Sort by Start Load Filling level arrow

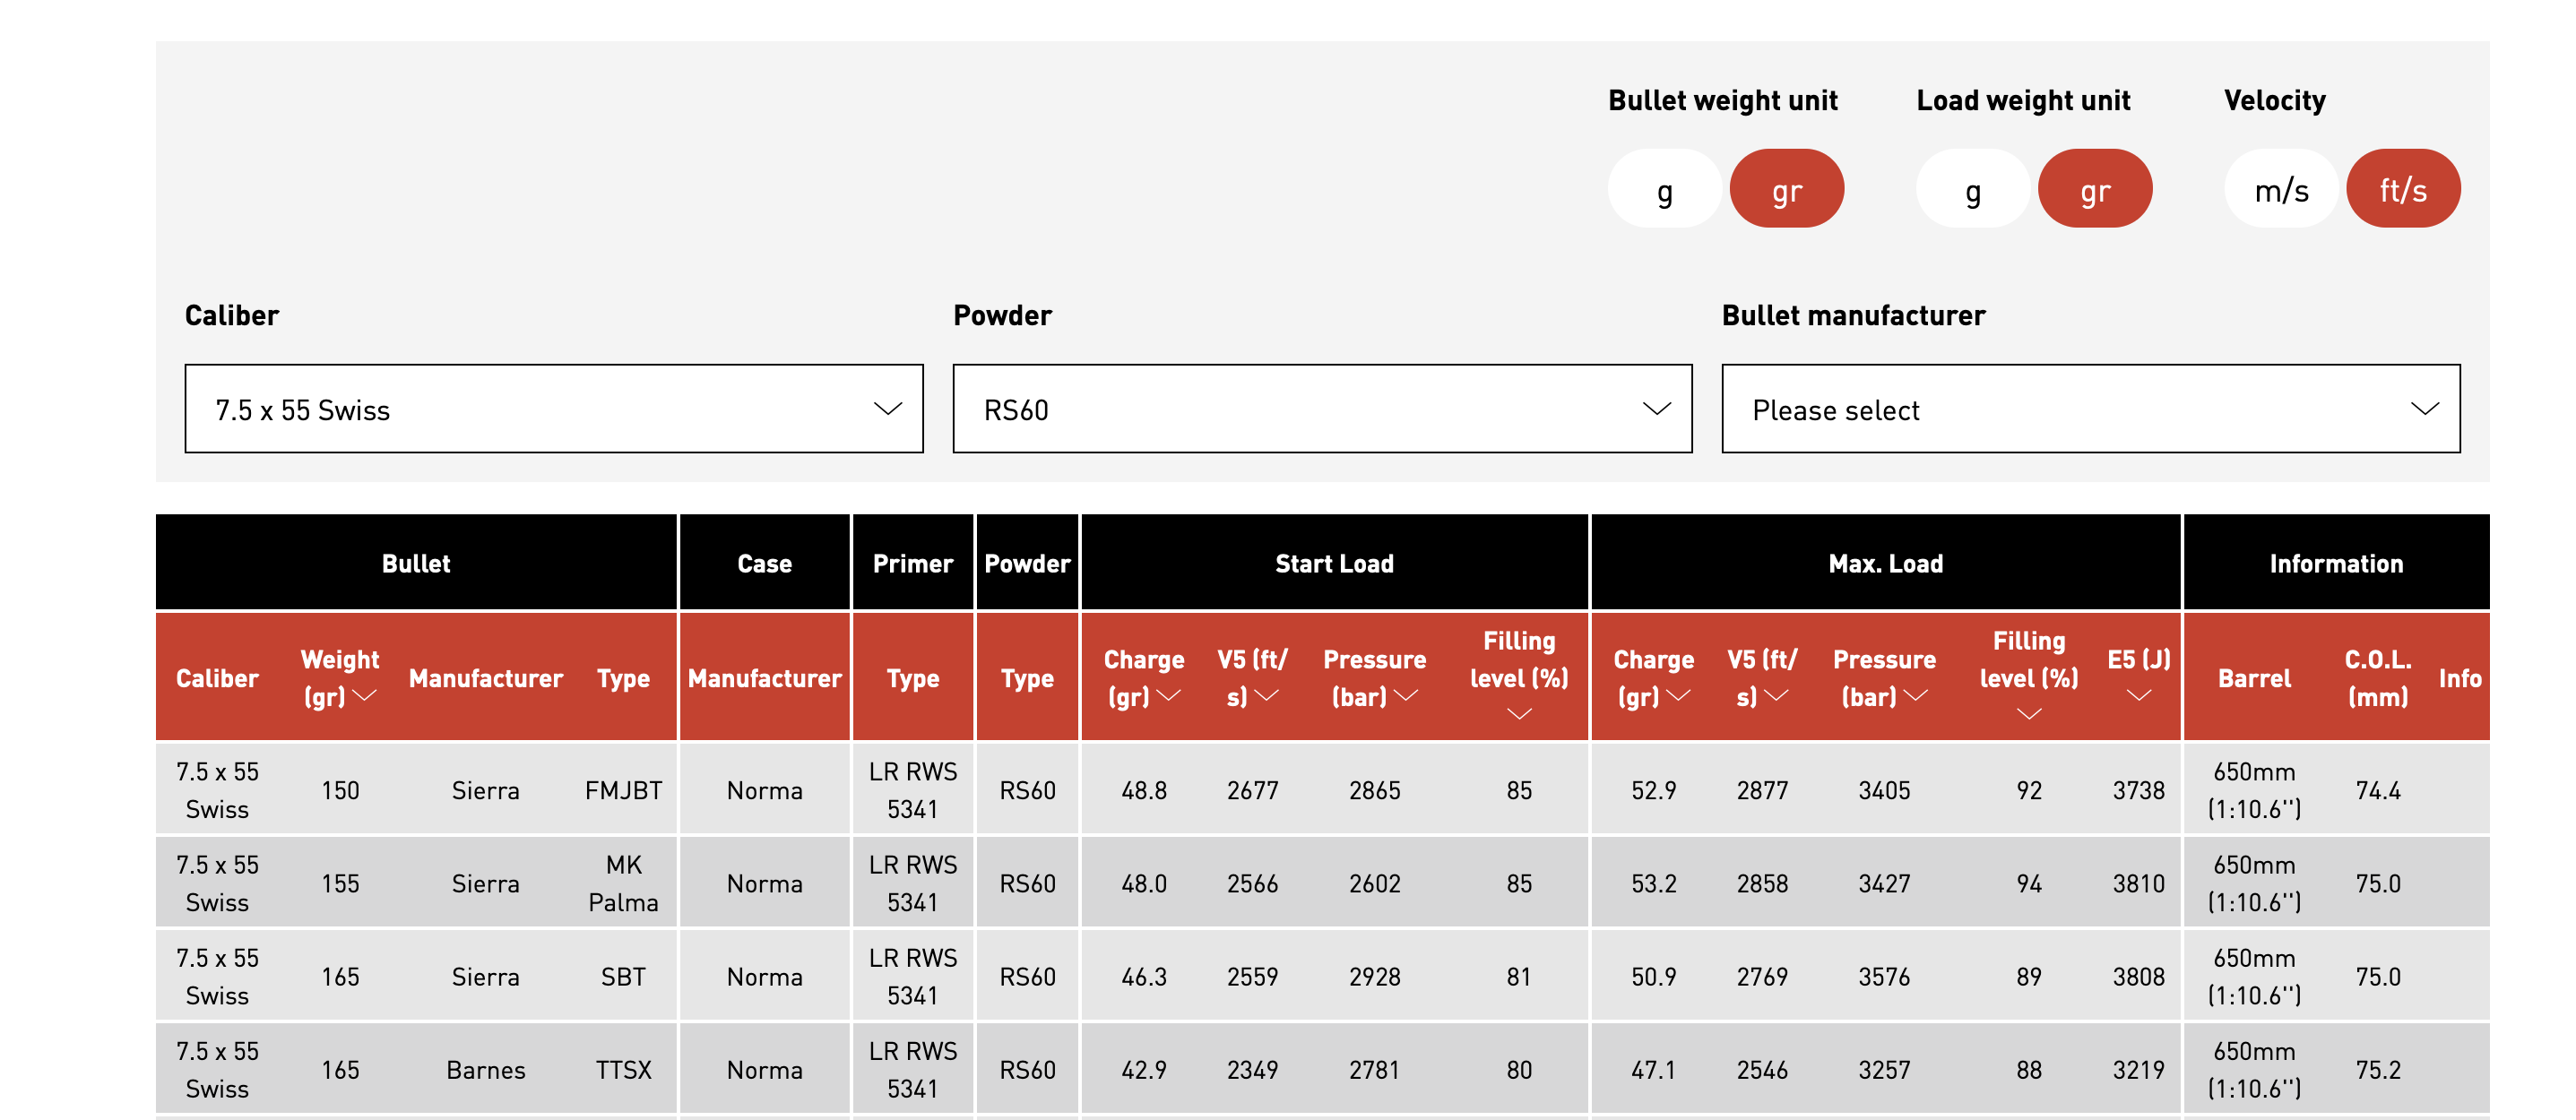[x=1518, y=714]
